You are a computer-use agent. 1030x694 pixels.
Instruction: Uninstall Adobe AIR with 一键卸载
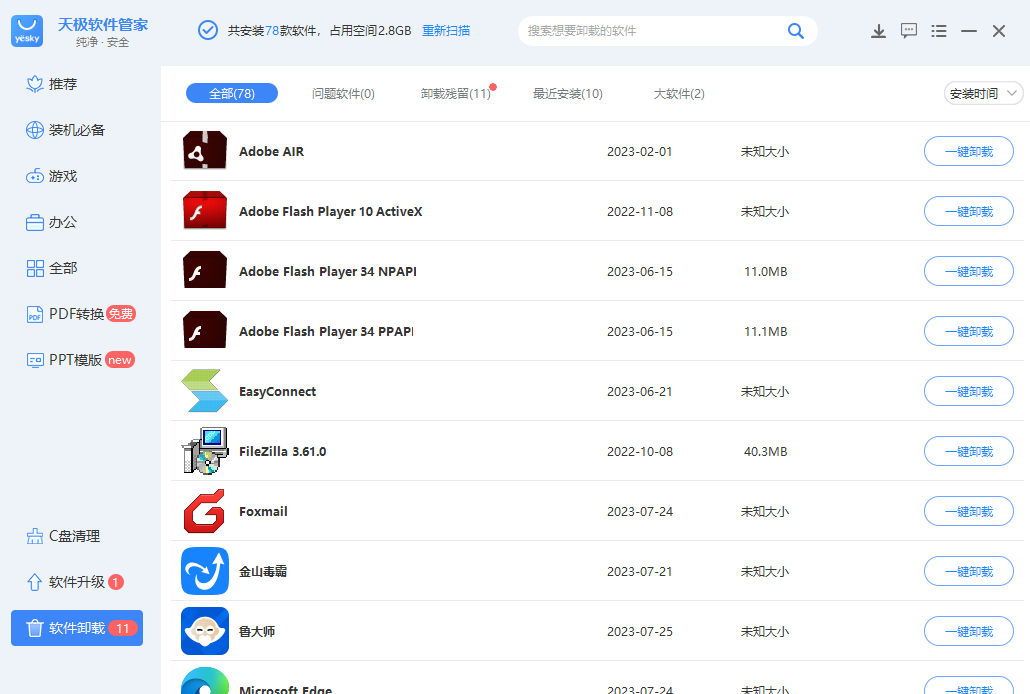[968, 151]
